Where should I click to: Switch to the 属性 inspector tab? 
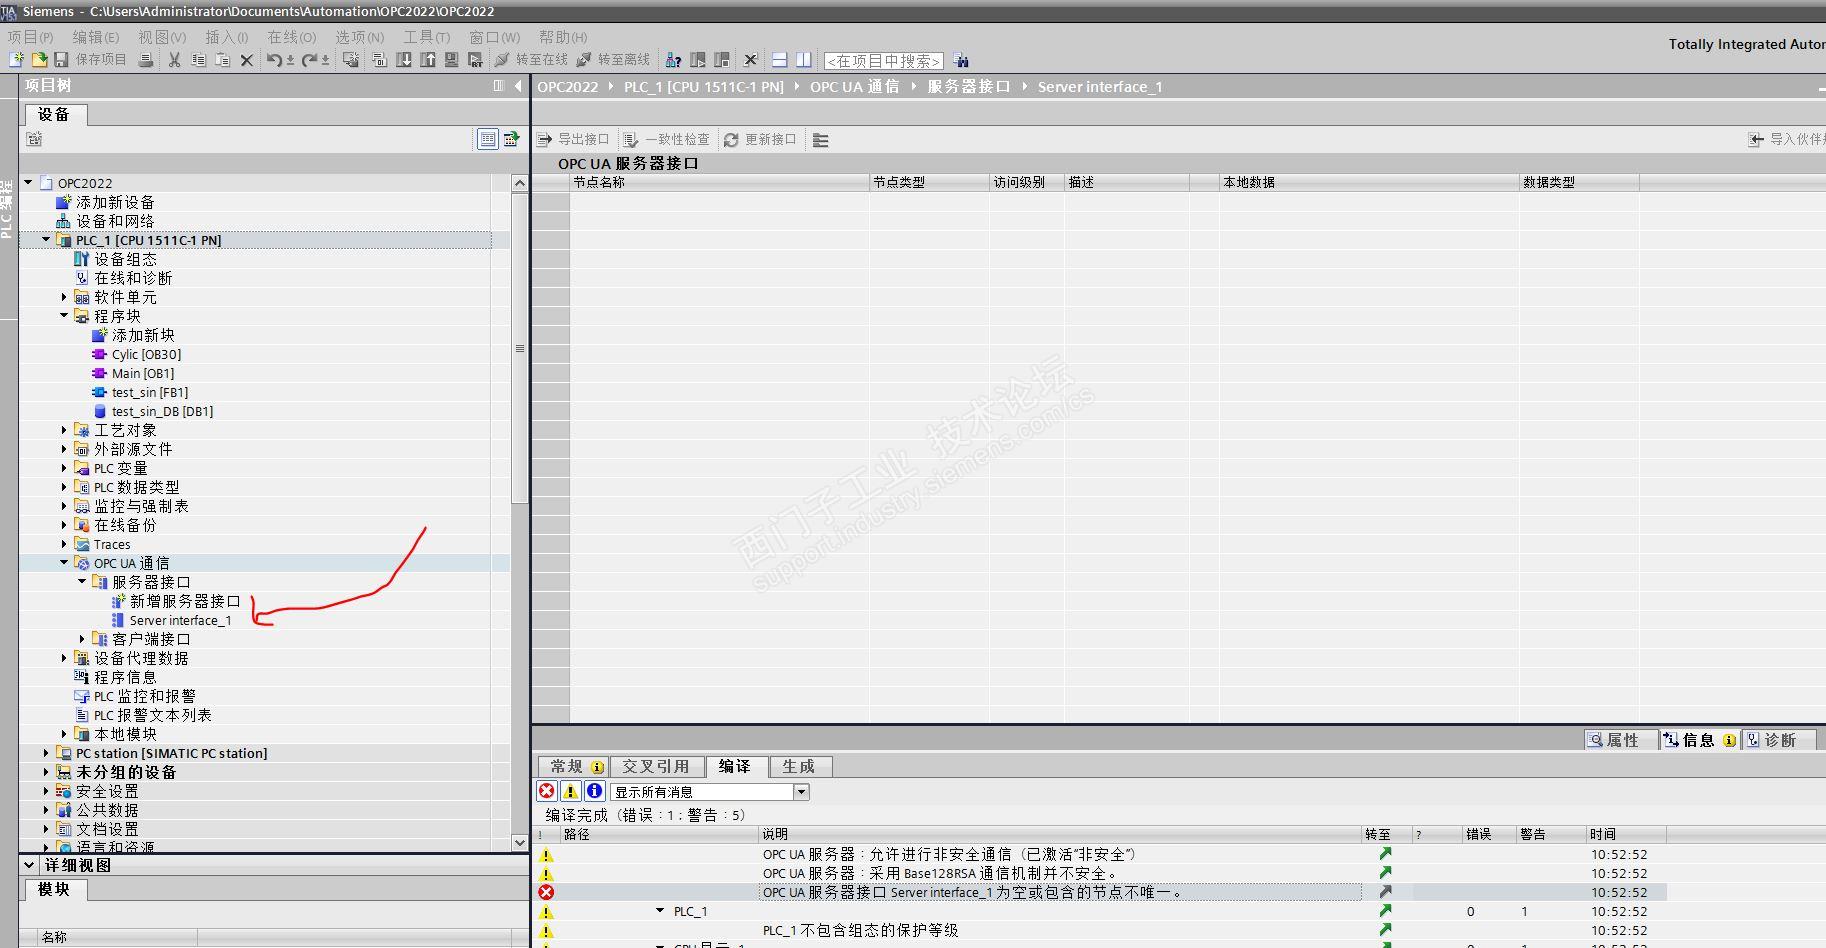1621,740
